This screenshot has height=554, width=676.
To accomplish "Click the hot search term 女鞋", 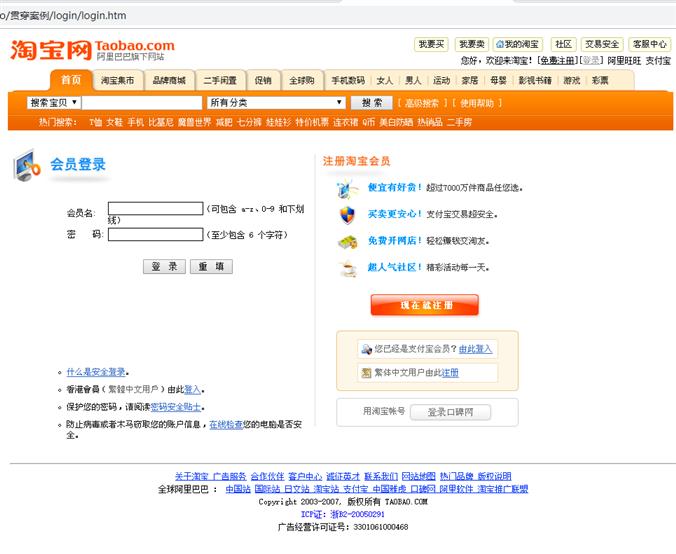I will [x=115, y=122].
